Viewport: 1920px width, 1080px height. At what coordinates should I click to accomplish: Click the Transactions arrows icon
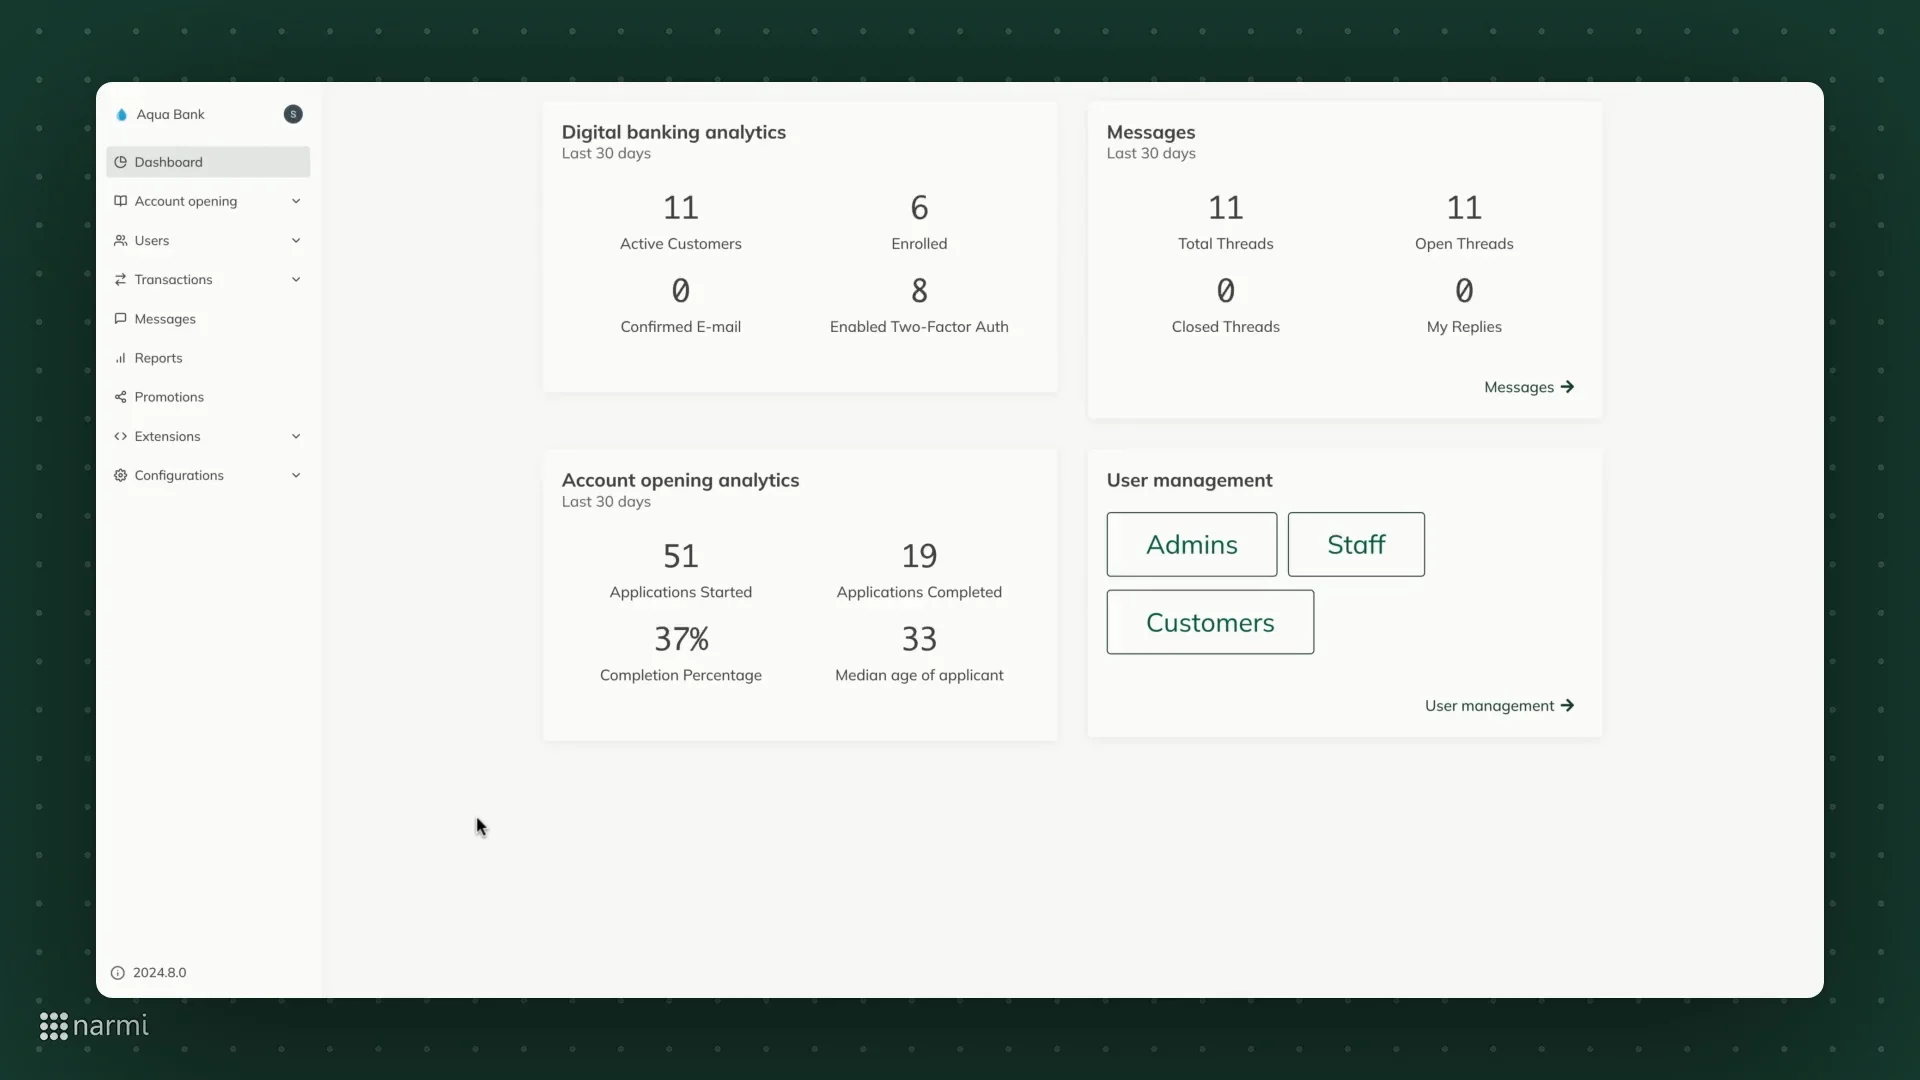pos(120,280)
